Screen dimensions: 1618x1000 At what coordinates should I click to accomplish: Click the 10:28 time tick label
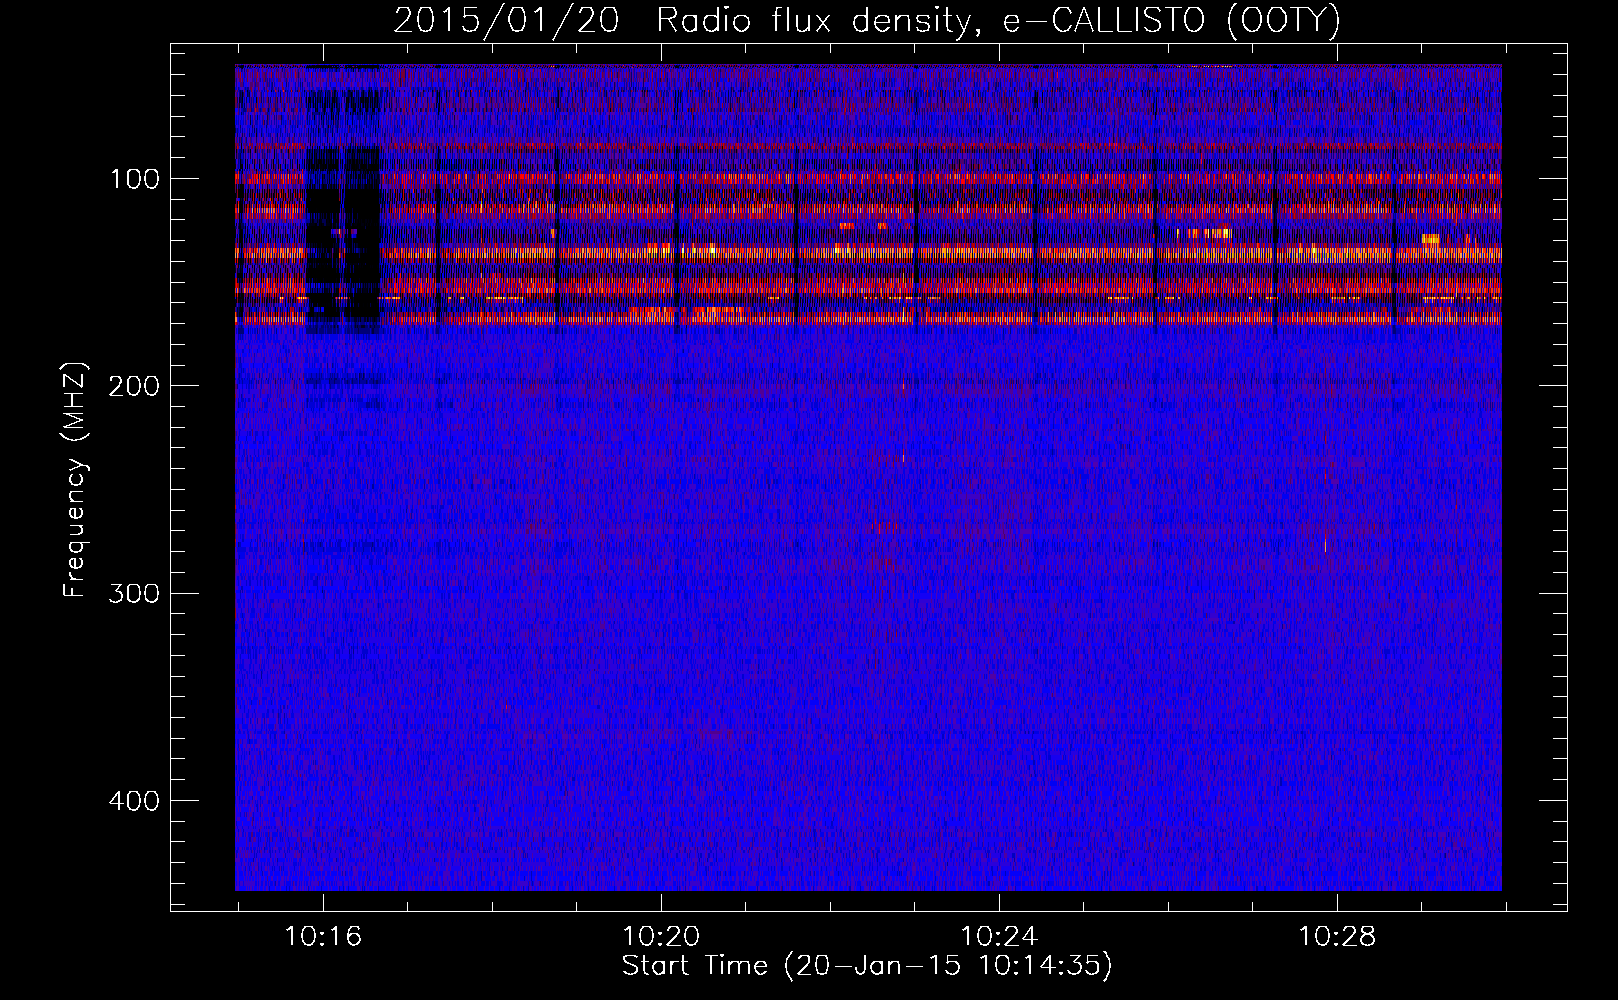(1337, 937)
